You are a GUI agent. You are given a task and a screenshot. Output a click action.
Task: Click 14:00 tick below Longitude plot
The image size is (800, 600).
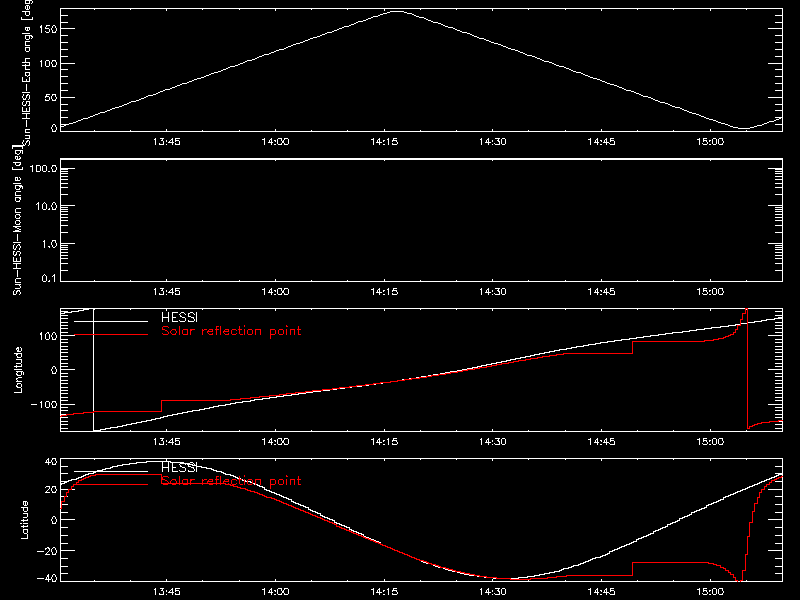click(x=275, y=442)
